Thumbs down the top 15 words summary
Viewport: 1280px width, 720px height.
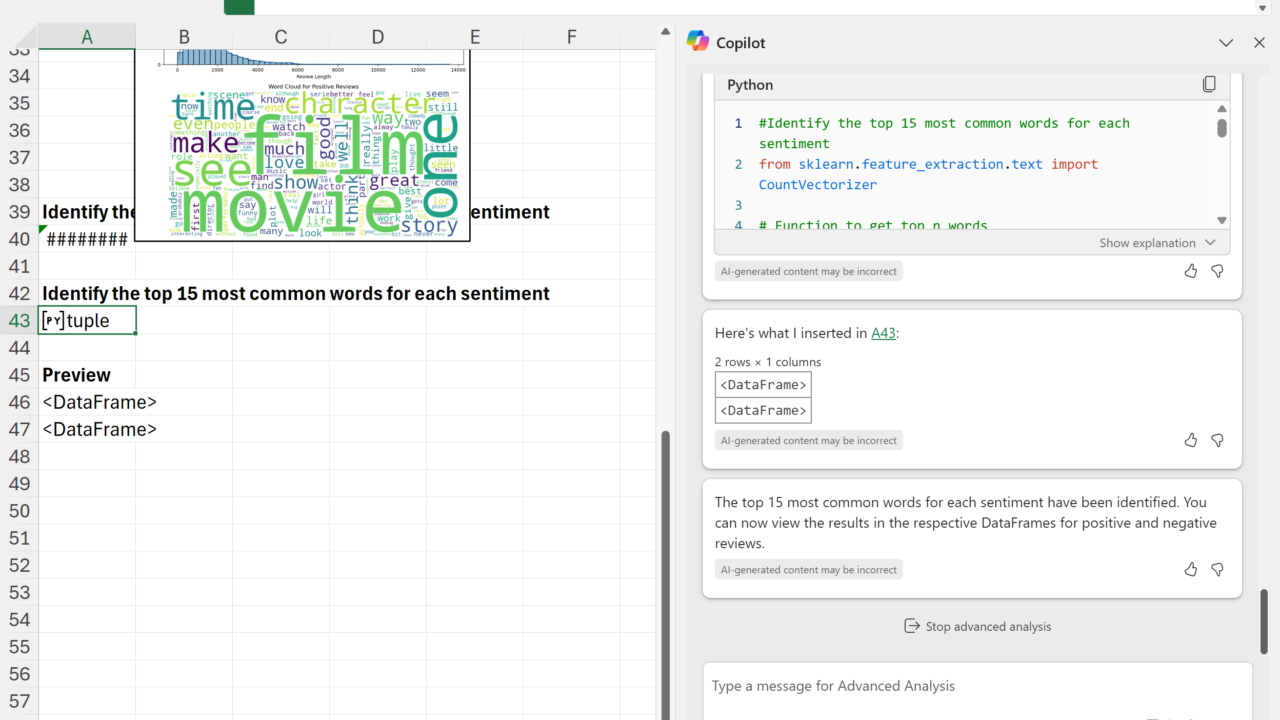click(x=1217, y=569)
